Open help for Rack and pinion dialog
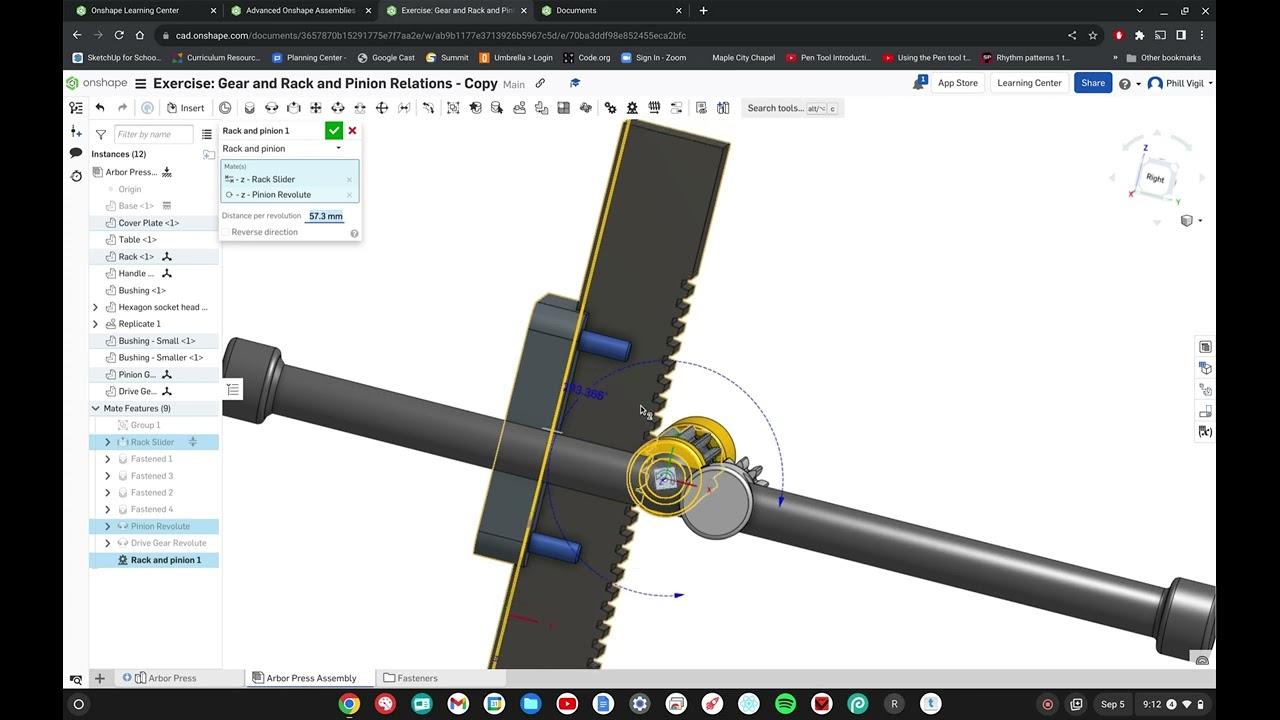The image size is (1280, 720). [354, 233]
